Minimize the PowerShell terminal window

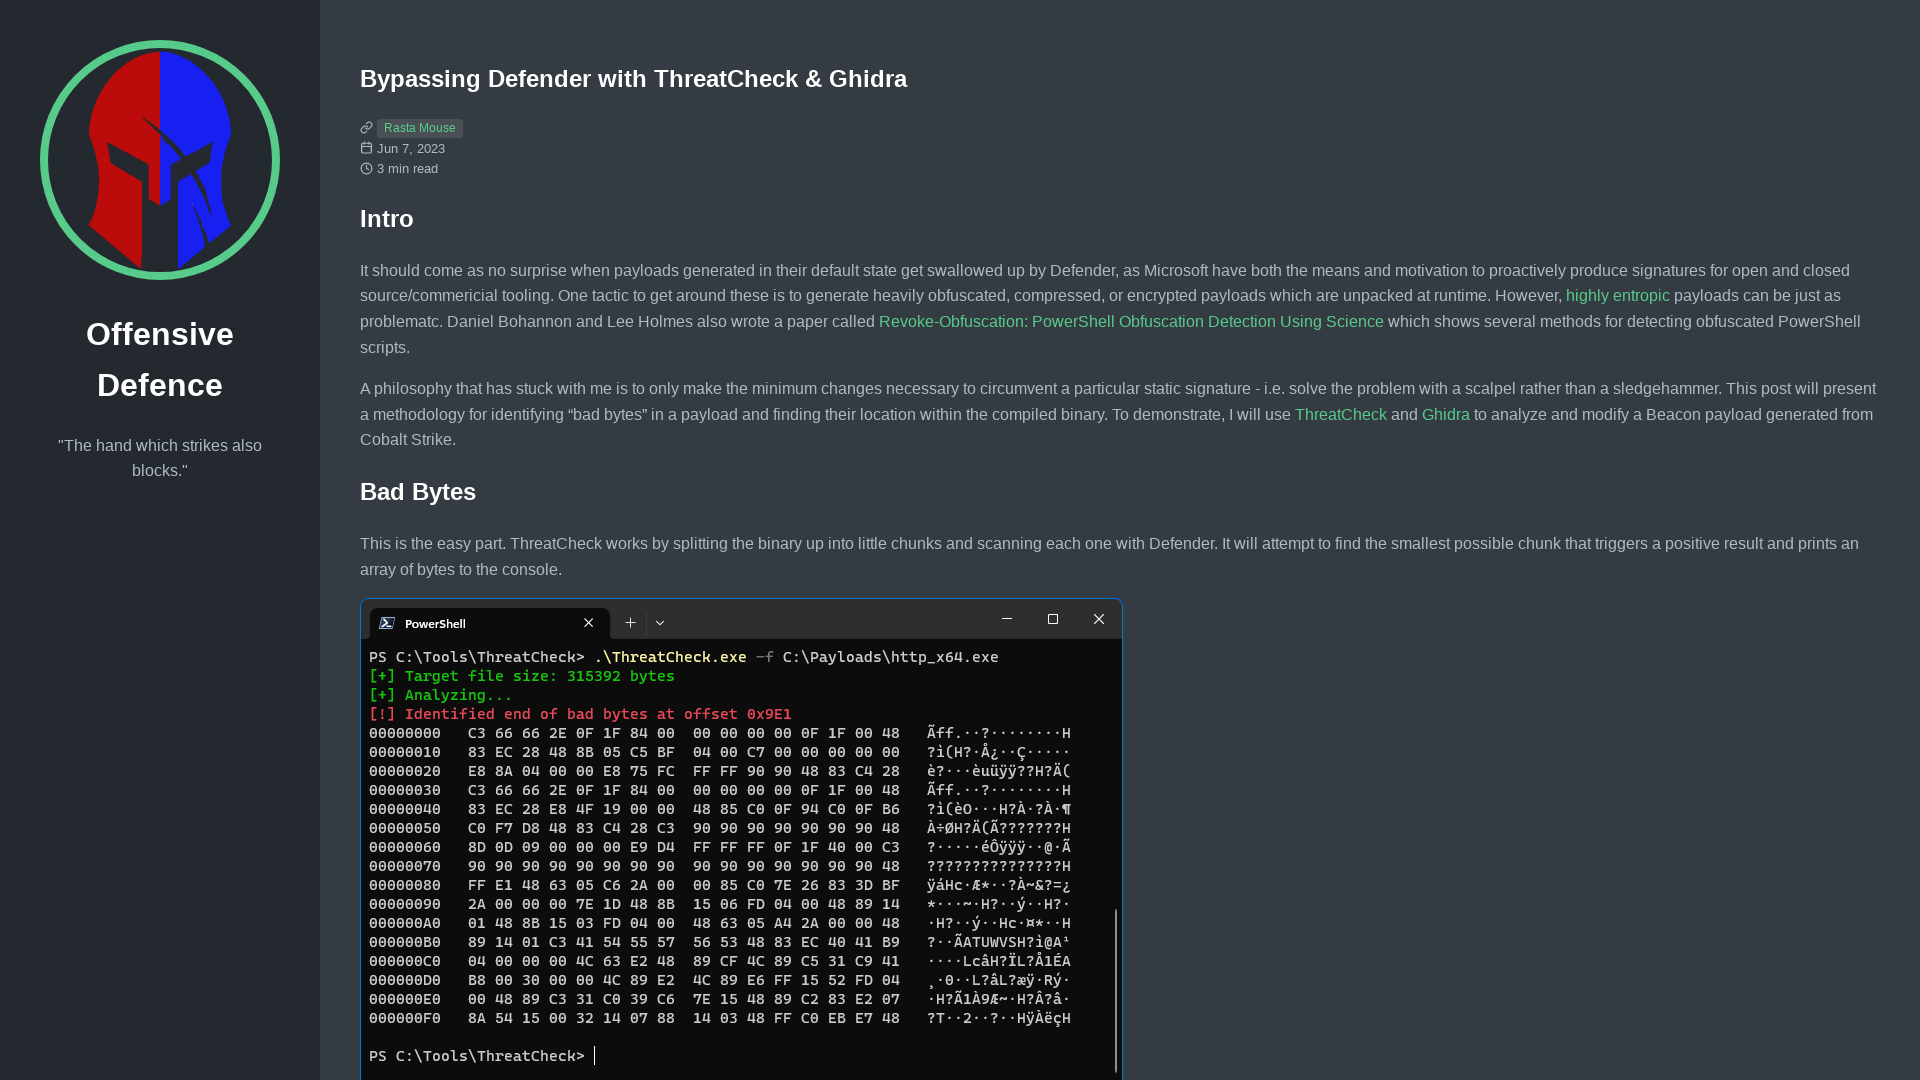pos(1007,619)
